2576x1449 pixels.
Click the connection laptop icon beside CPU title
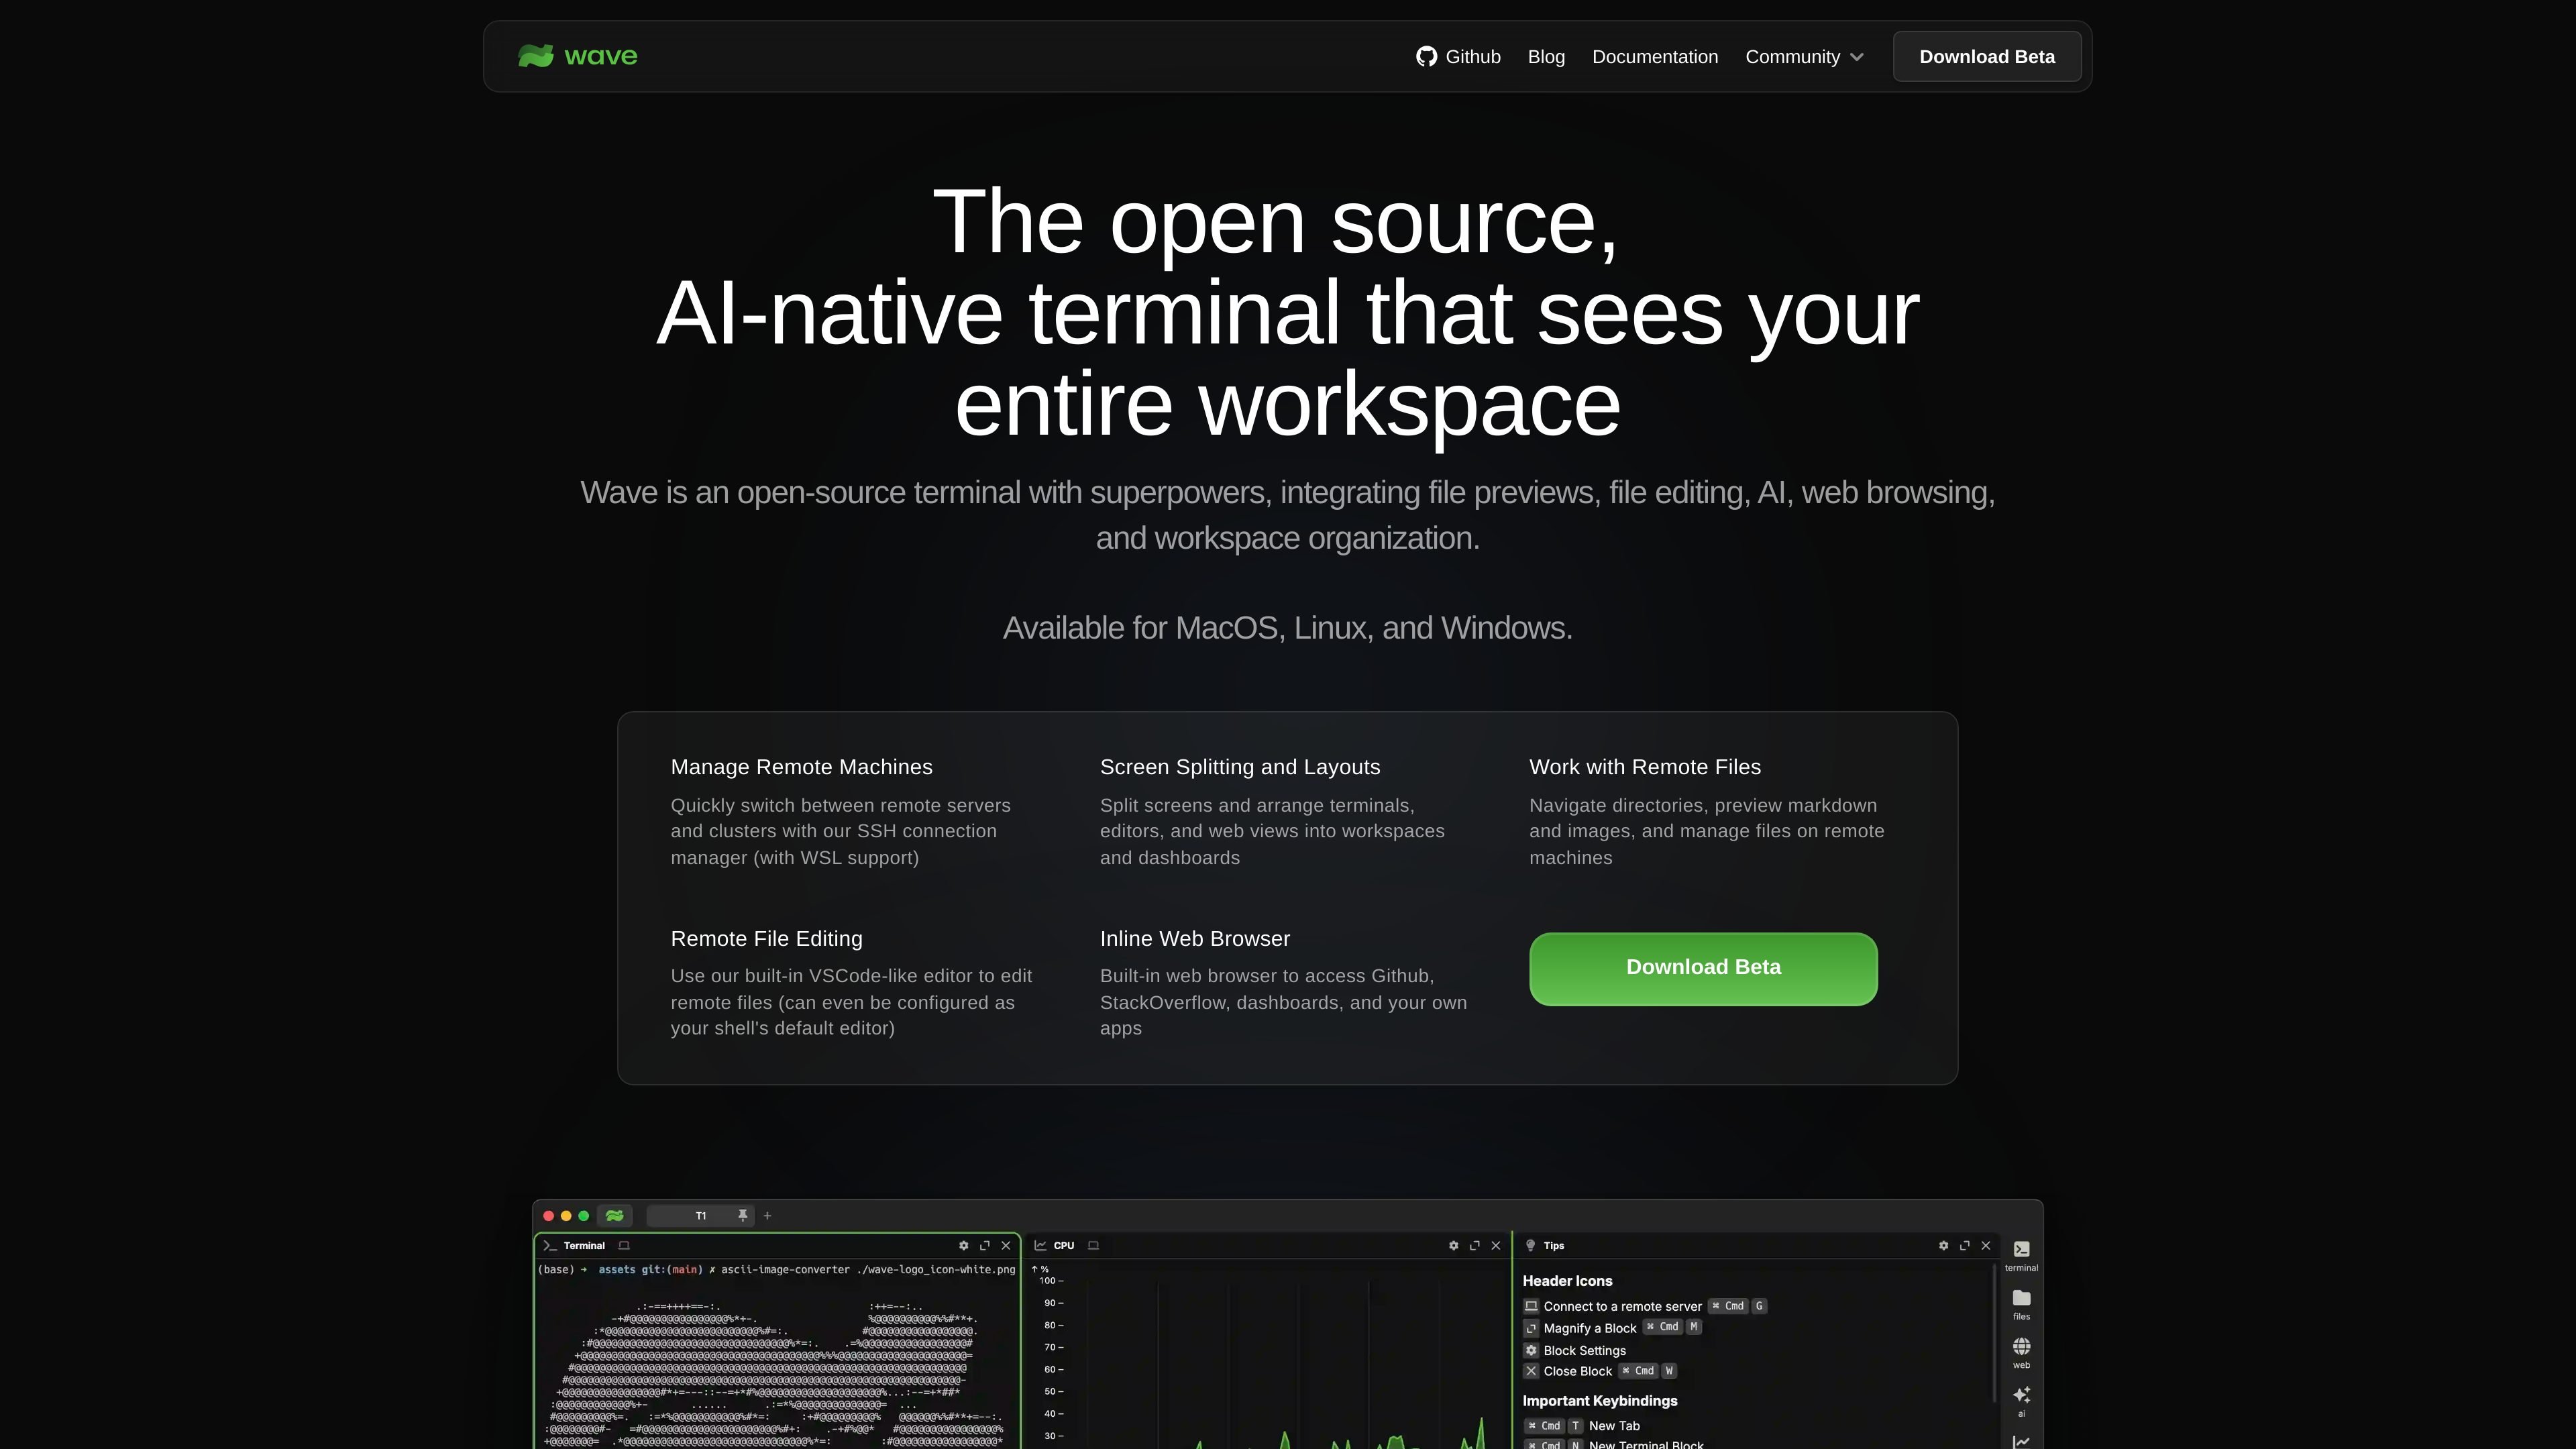tap(1094, 1245)
